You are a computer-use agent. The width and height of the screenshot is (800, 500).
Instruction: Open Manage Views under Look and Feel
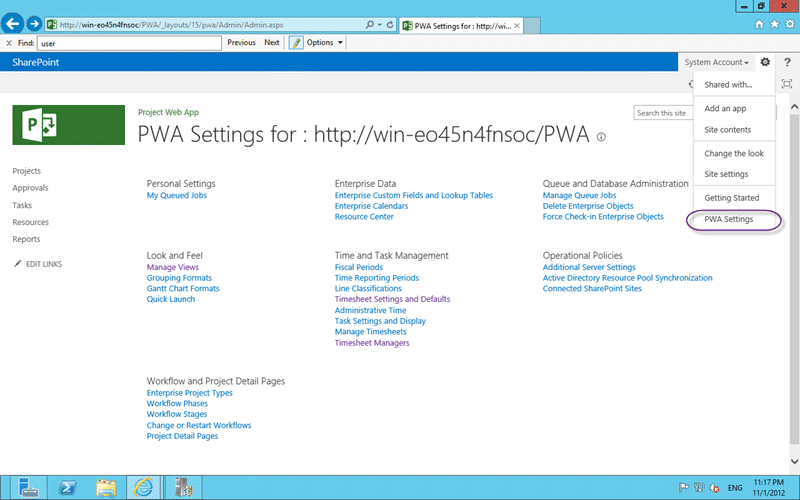[x=172, y=267]
